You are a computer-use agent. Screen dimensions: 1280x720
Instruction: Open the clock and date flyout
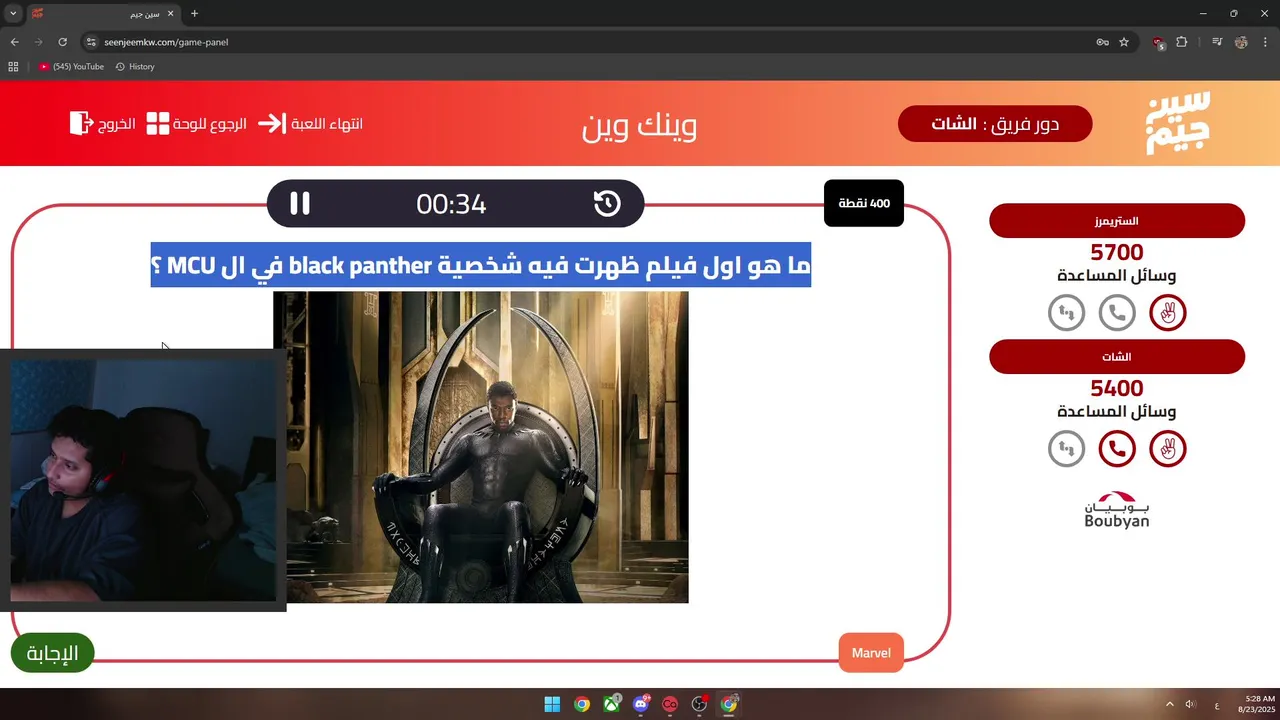coord(1256,704)
